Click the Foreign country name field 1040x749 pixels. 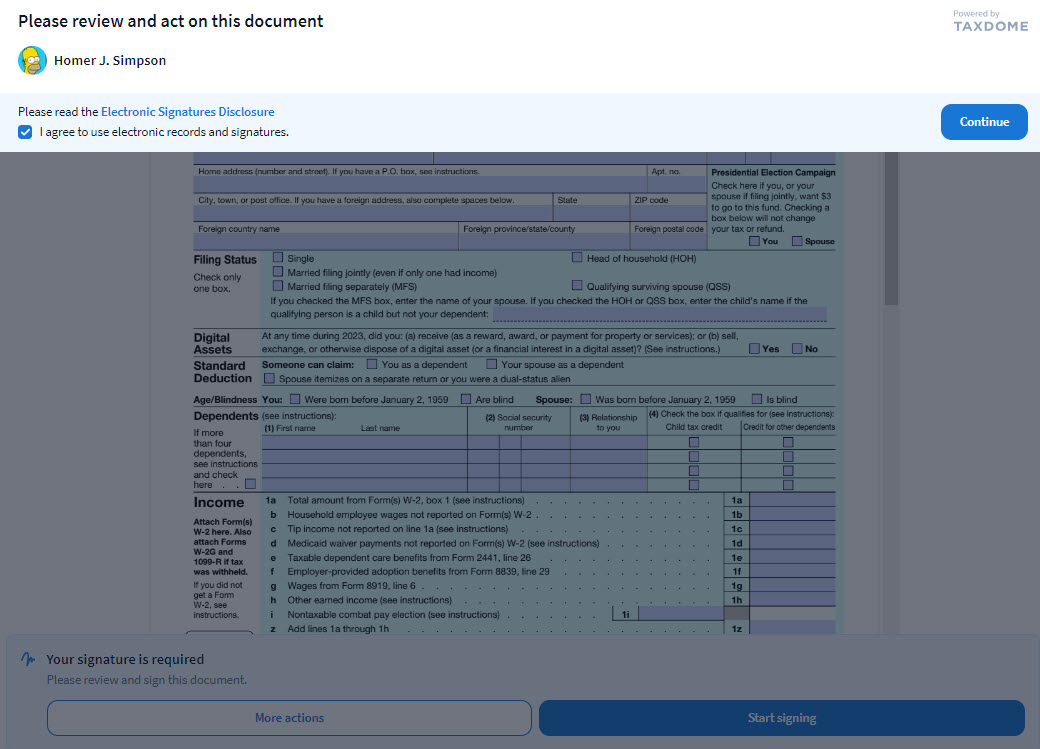click(325, 242)
